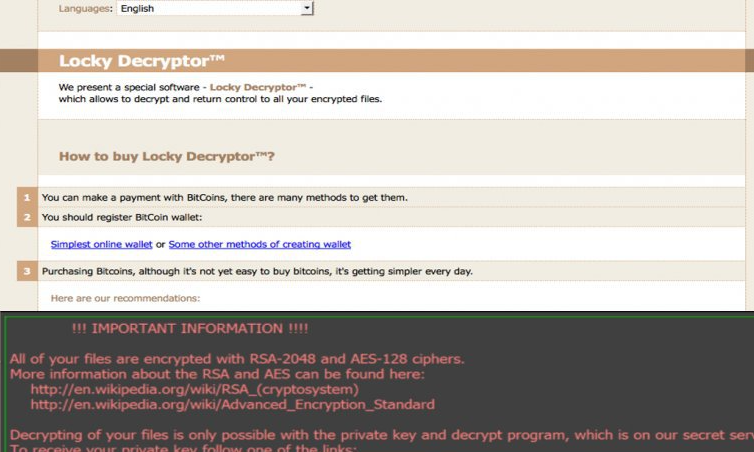Click the 'You should register BitCoin wallet:' row
This screenshot has width=754, height=452.
pyautogui.click(x=122, y=217)
